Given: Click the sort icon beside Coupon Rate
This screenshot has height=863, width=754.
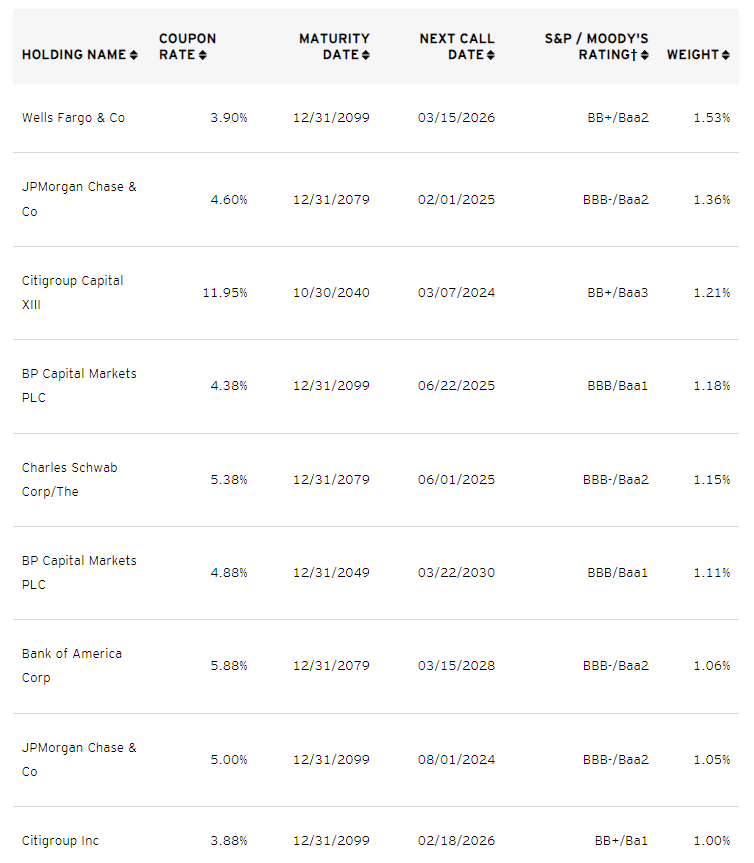Looking at the screenshot, I should tap(203, 55).
